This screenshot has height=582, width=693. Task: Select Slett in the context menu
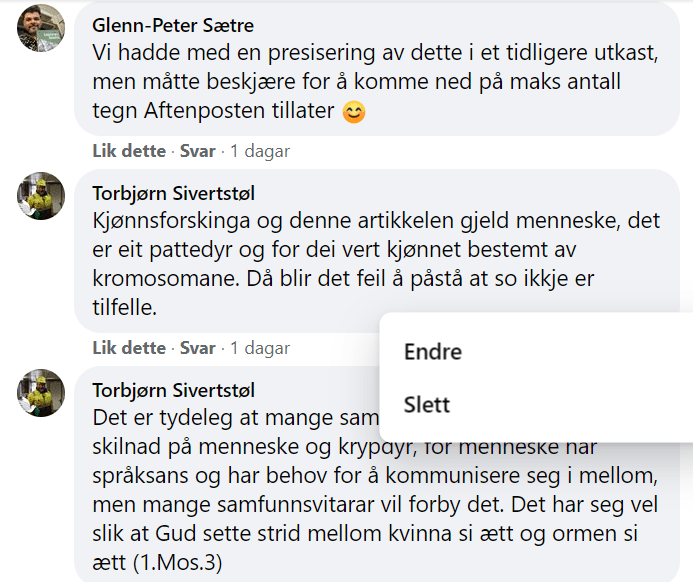[x=427, y=405]
